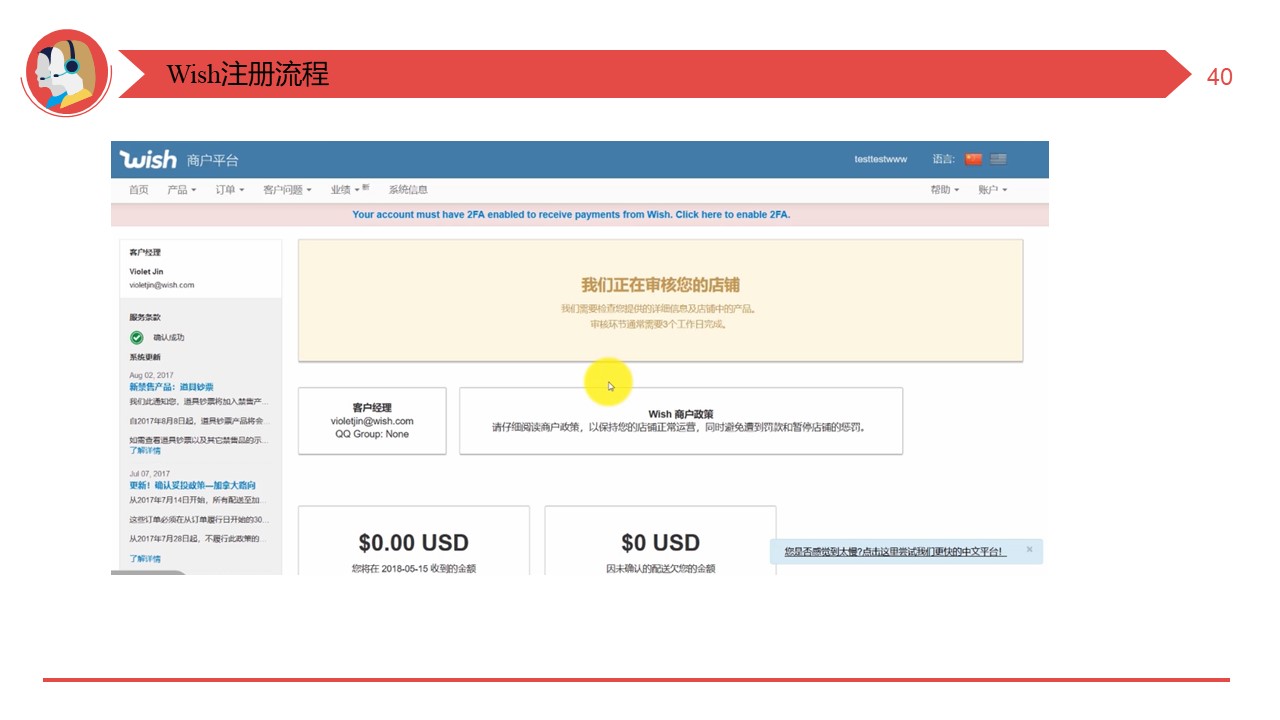Screen dimensions: 1280x720
Task: Click 了解详情 under the Jul 07, 2017 update
Action: [x=144, y=559]
